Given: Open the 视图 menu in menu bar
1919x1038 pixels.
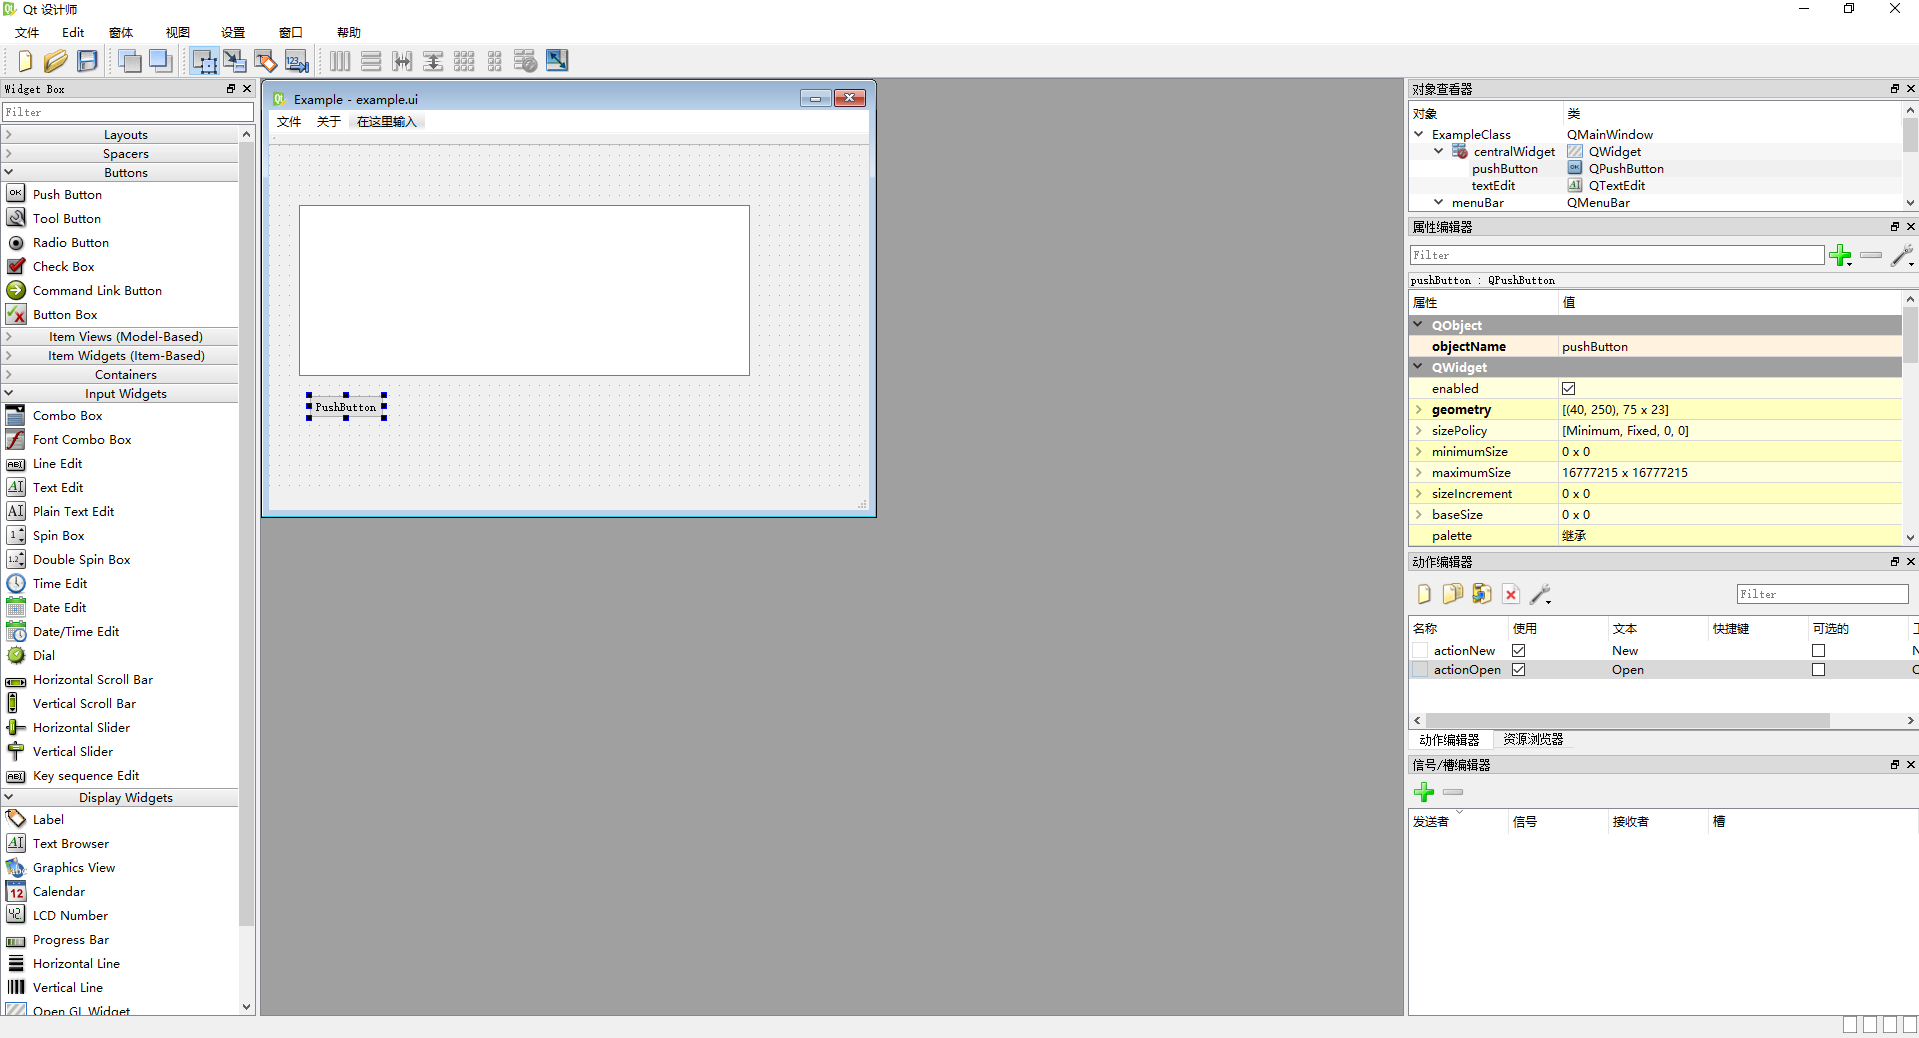Looking at the screenshot, I should click(x=177, y=33).
